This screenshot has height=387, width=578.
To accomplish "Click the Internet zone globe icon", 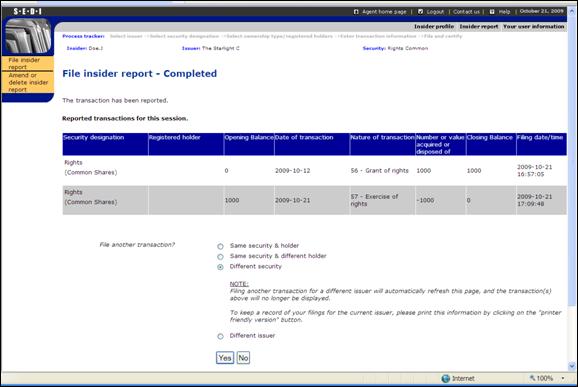I will [446, 379].
